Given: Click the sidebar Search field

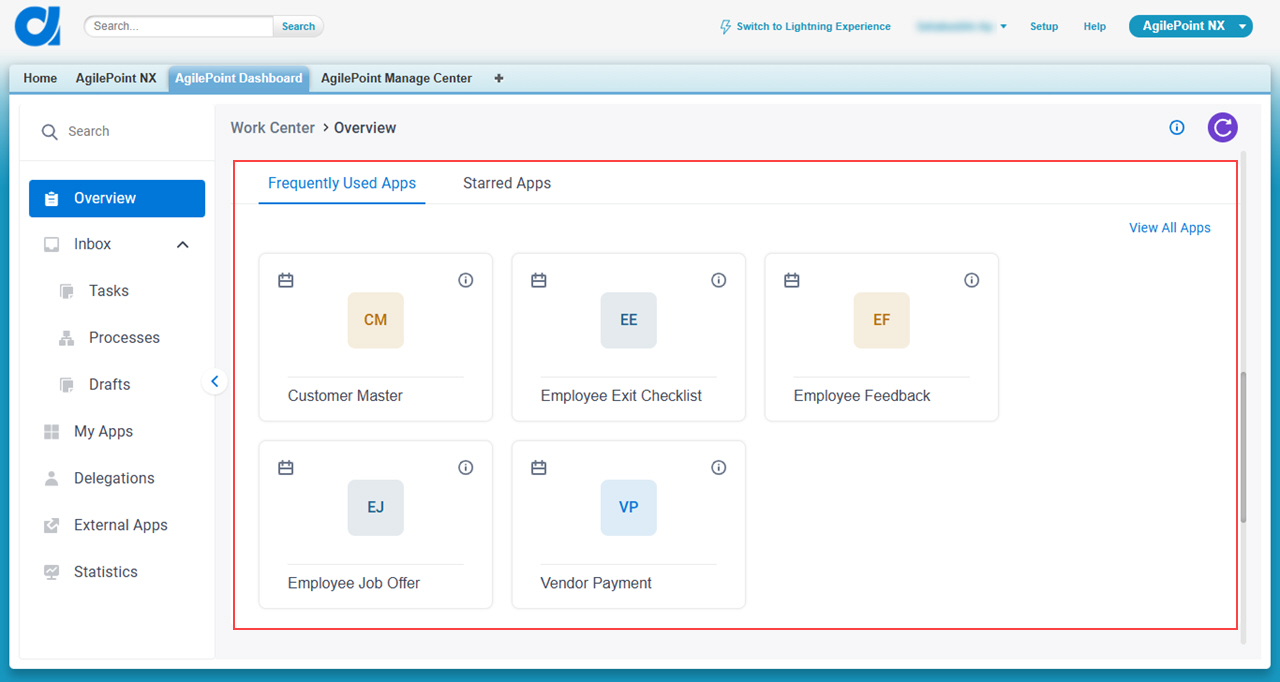Looking at the screenshot, I should point(117,131).
